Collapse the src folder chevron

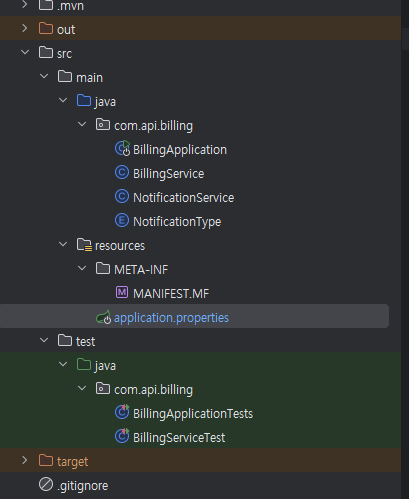point(25,52)
